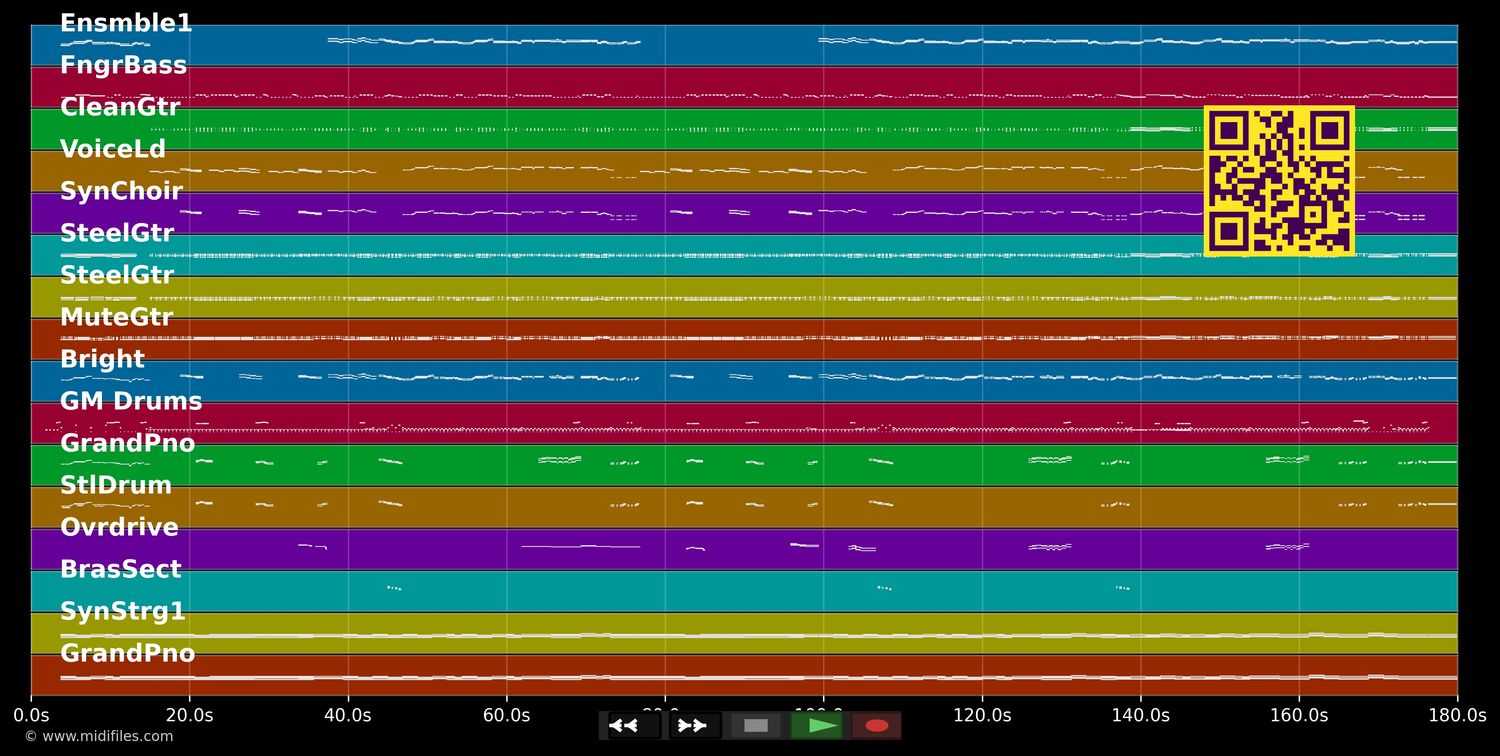Select the SynChoir track label
This screenshot has height=756, width=1500.
tap(121, 192)
